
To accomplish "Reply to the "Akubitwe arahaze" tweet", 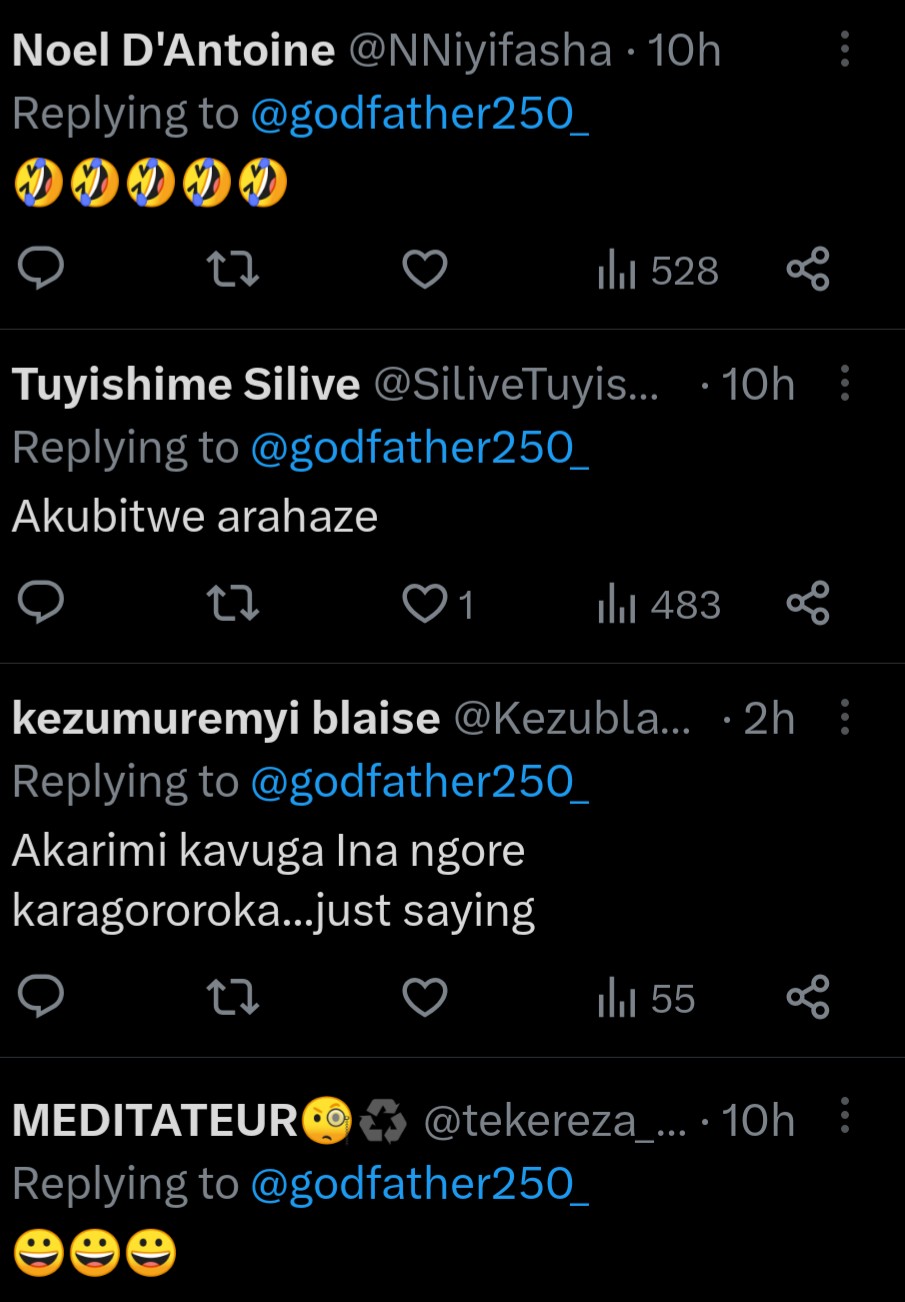I will pos(41,604).
